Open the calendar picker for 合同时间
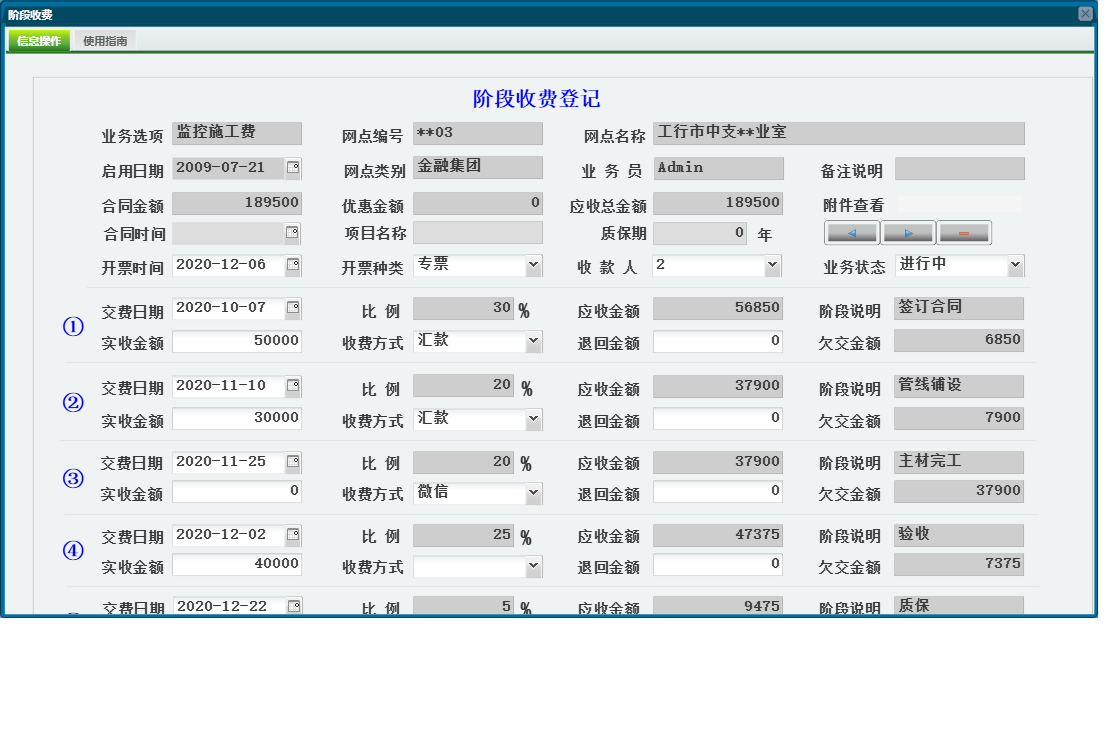 pyautogui.click(x=293, y=232)
